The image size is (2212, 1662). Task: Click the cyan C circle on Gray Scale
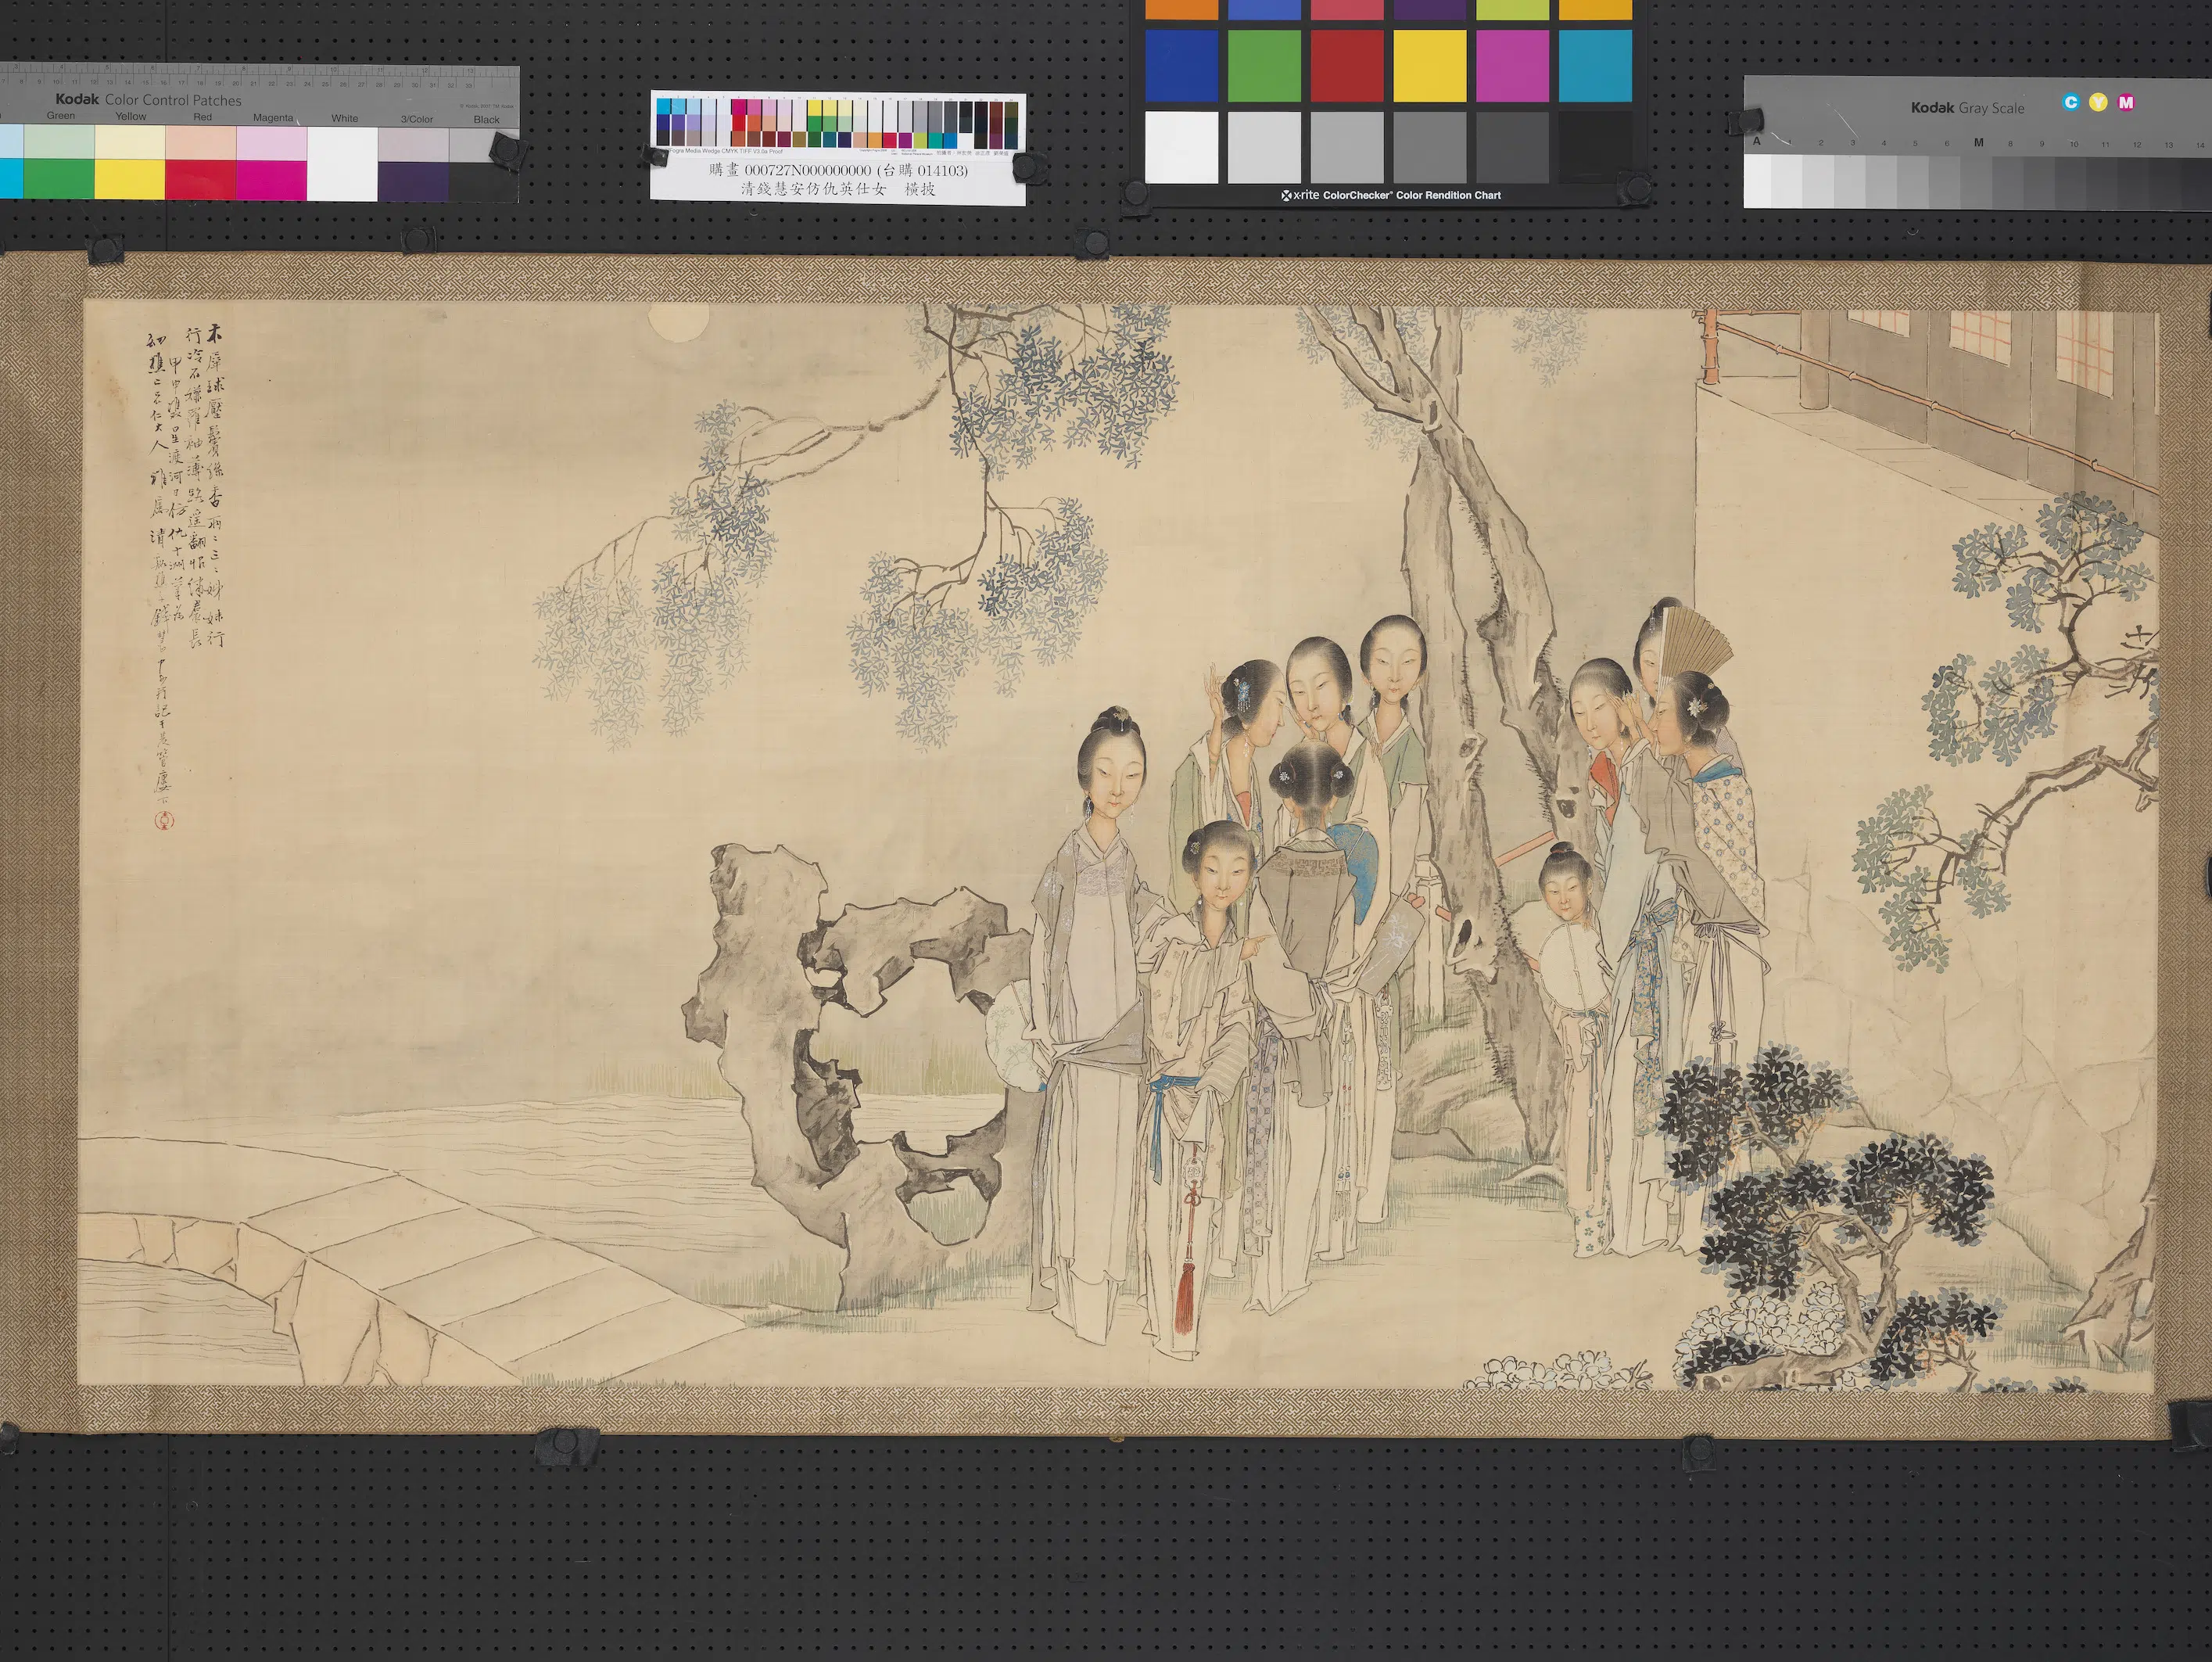coord(2071,102)
